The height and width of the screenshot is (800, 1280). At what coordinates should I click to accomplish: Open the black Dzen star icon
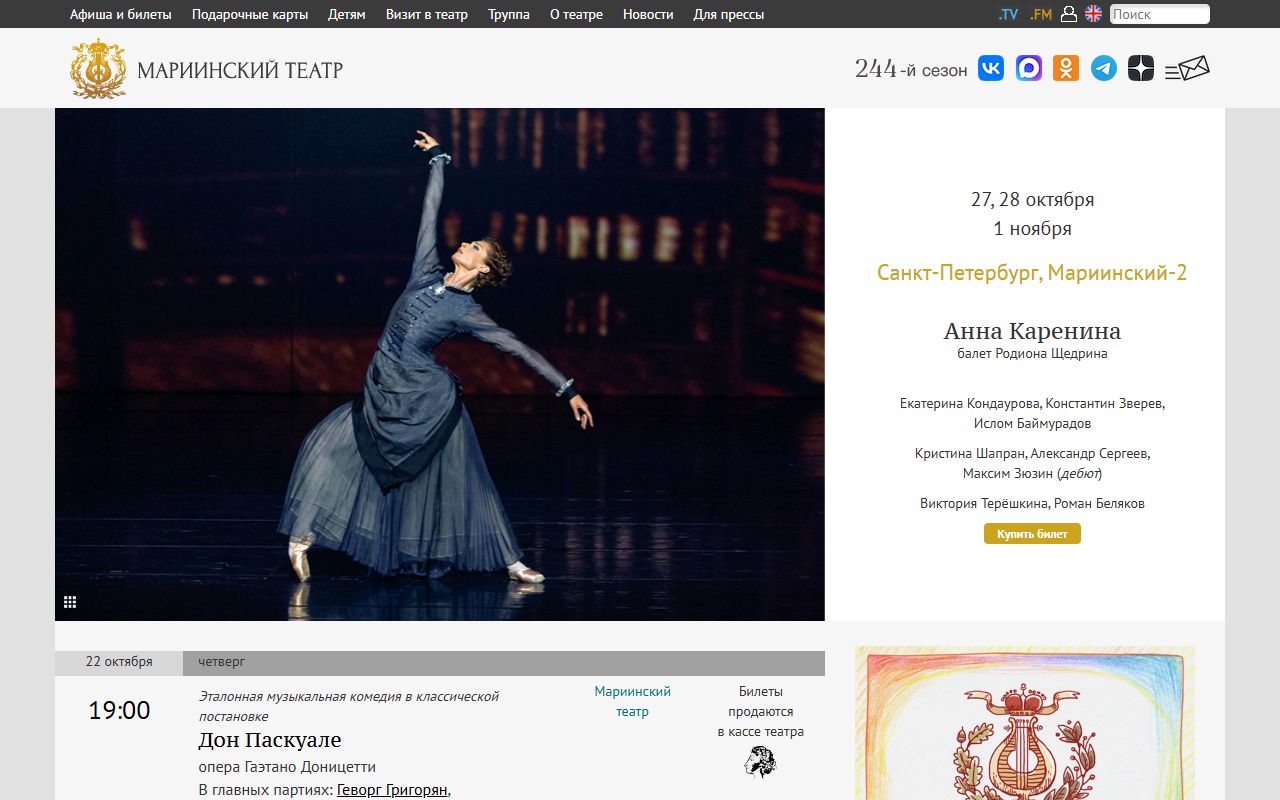(1141, 68)
